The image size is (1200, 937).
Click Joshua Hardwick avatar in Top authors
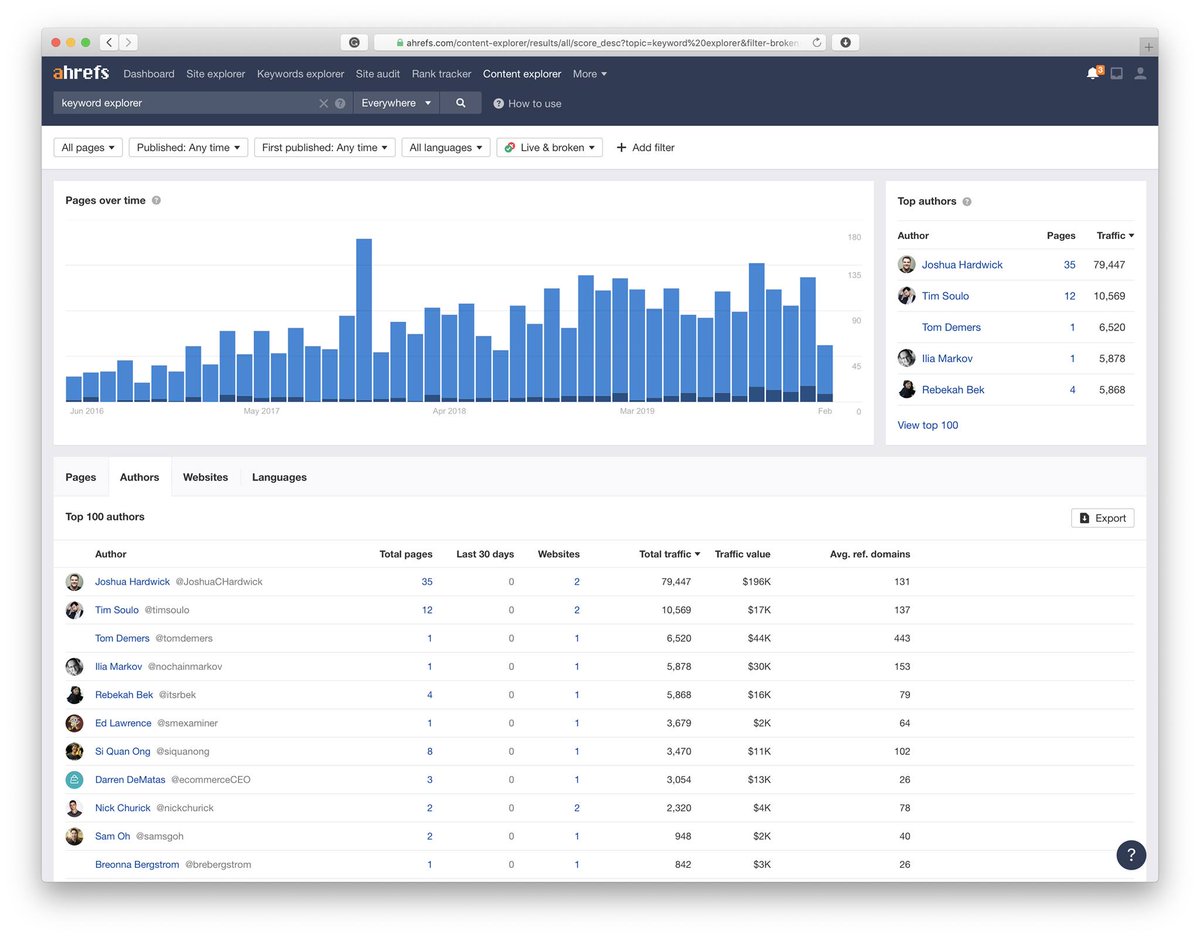(x=906, y=265)
